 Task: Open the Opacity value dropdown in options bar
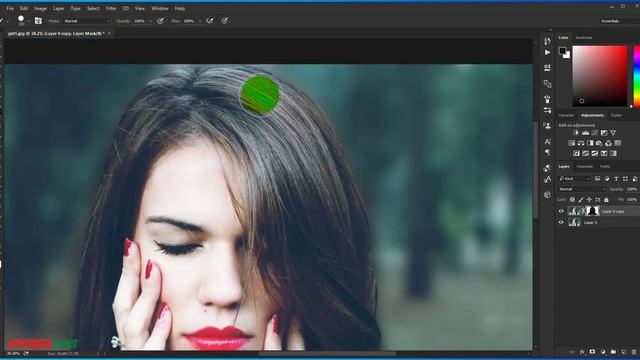click(150, 21)
